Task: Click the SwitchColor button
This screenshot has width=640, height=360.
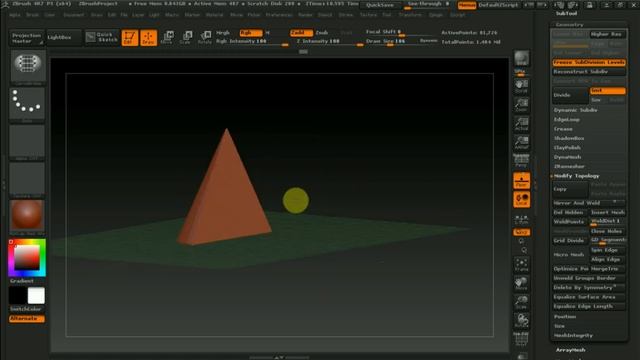Action: pyautogui.click(x=27, y=309)
